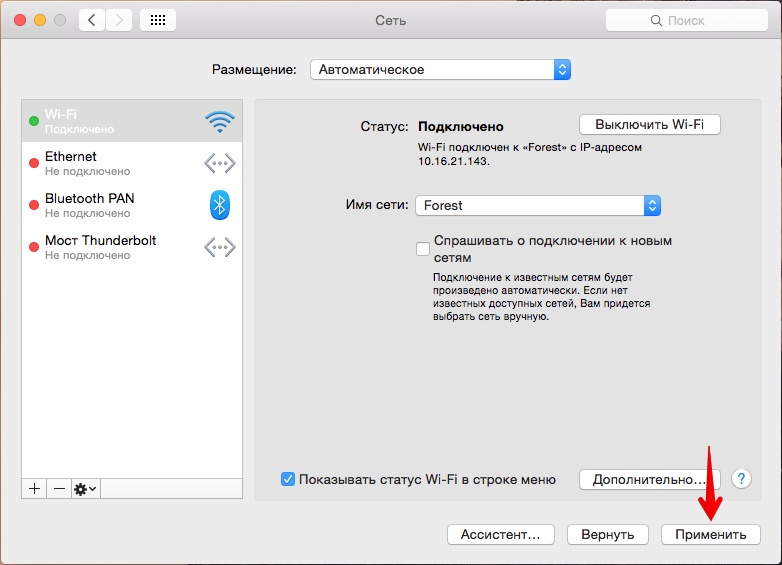Click the Применить apply button

coord(710,534)
